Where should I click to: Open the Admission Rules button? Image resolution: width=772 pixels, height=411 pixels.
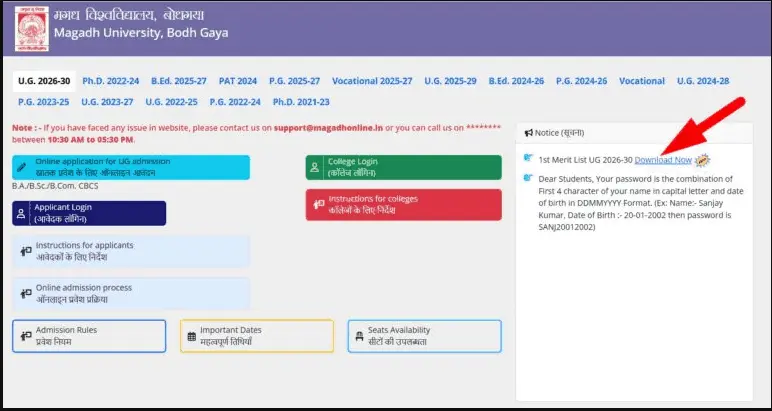pyautogui.click(x=89, y=336)
